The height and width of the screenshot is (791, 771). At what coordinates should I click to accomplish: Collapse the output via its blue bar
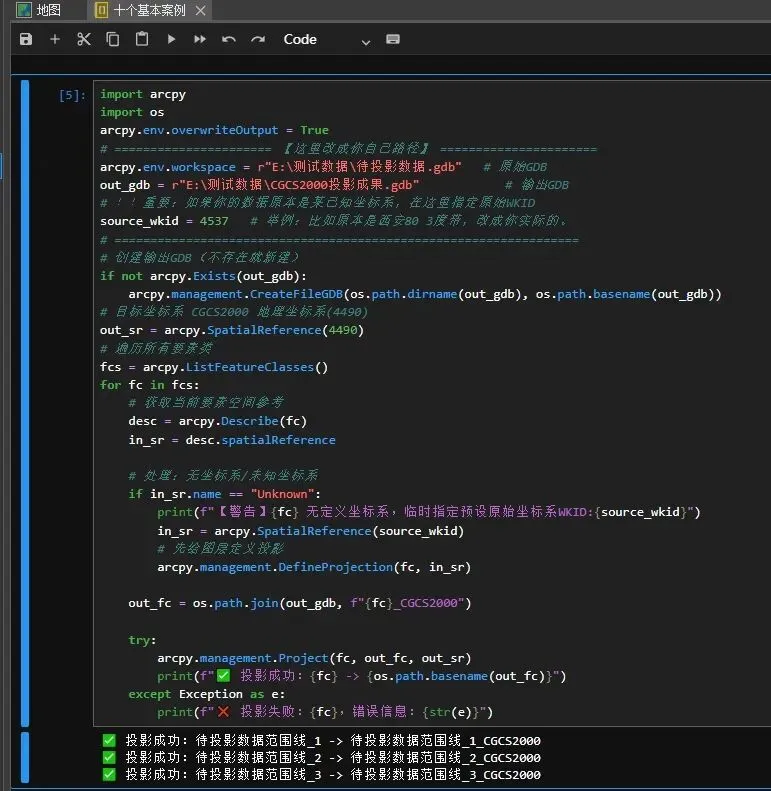pyautogui.click(x=25, y=757)
